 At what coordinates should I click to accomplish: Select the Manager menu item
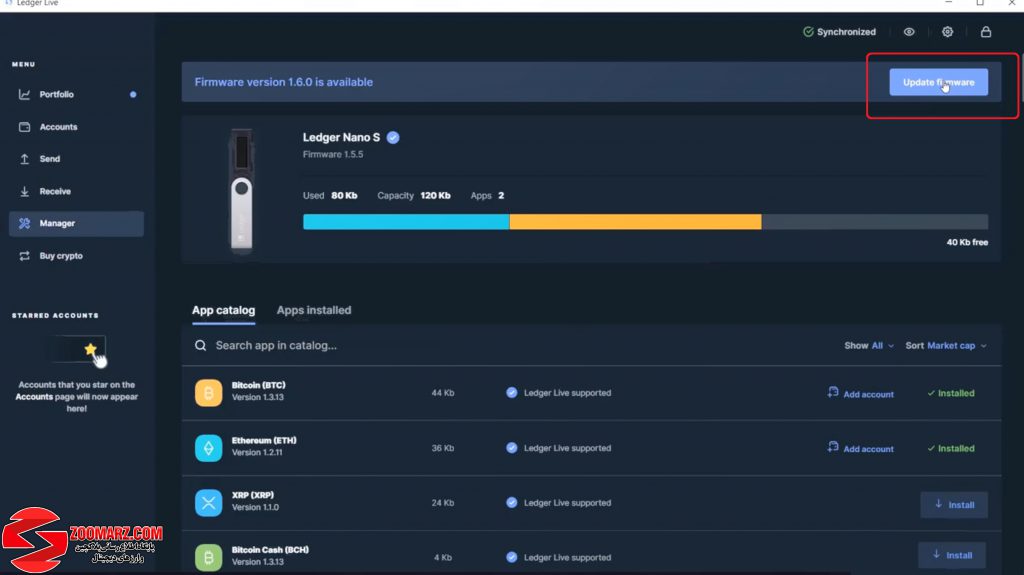pos(76,223)
